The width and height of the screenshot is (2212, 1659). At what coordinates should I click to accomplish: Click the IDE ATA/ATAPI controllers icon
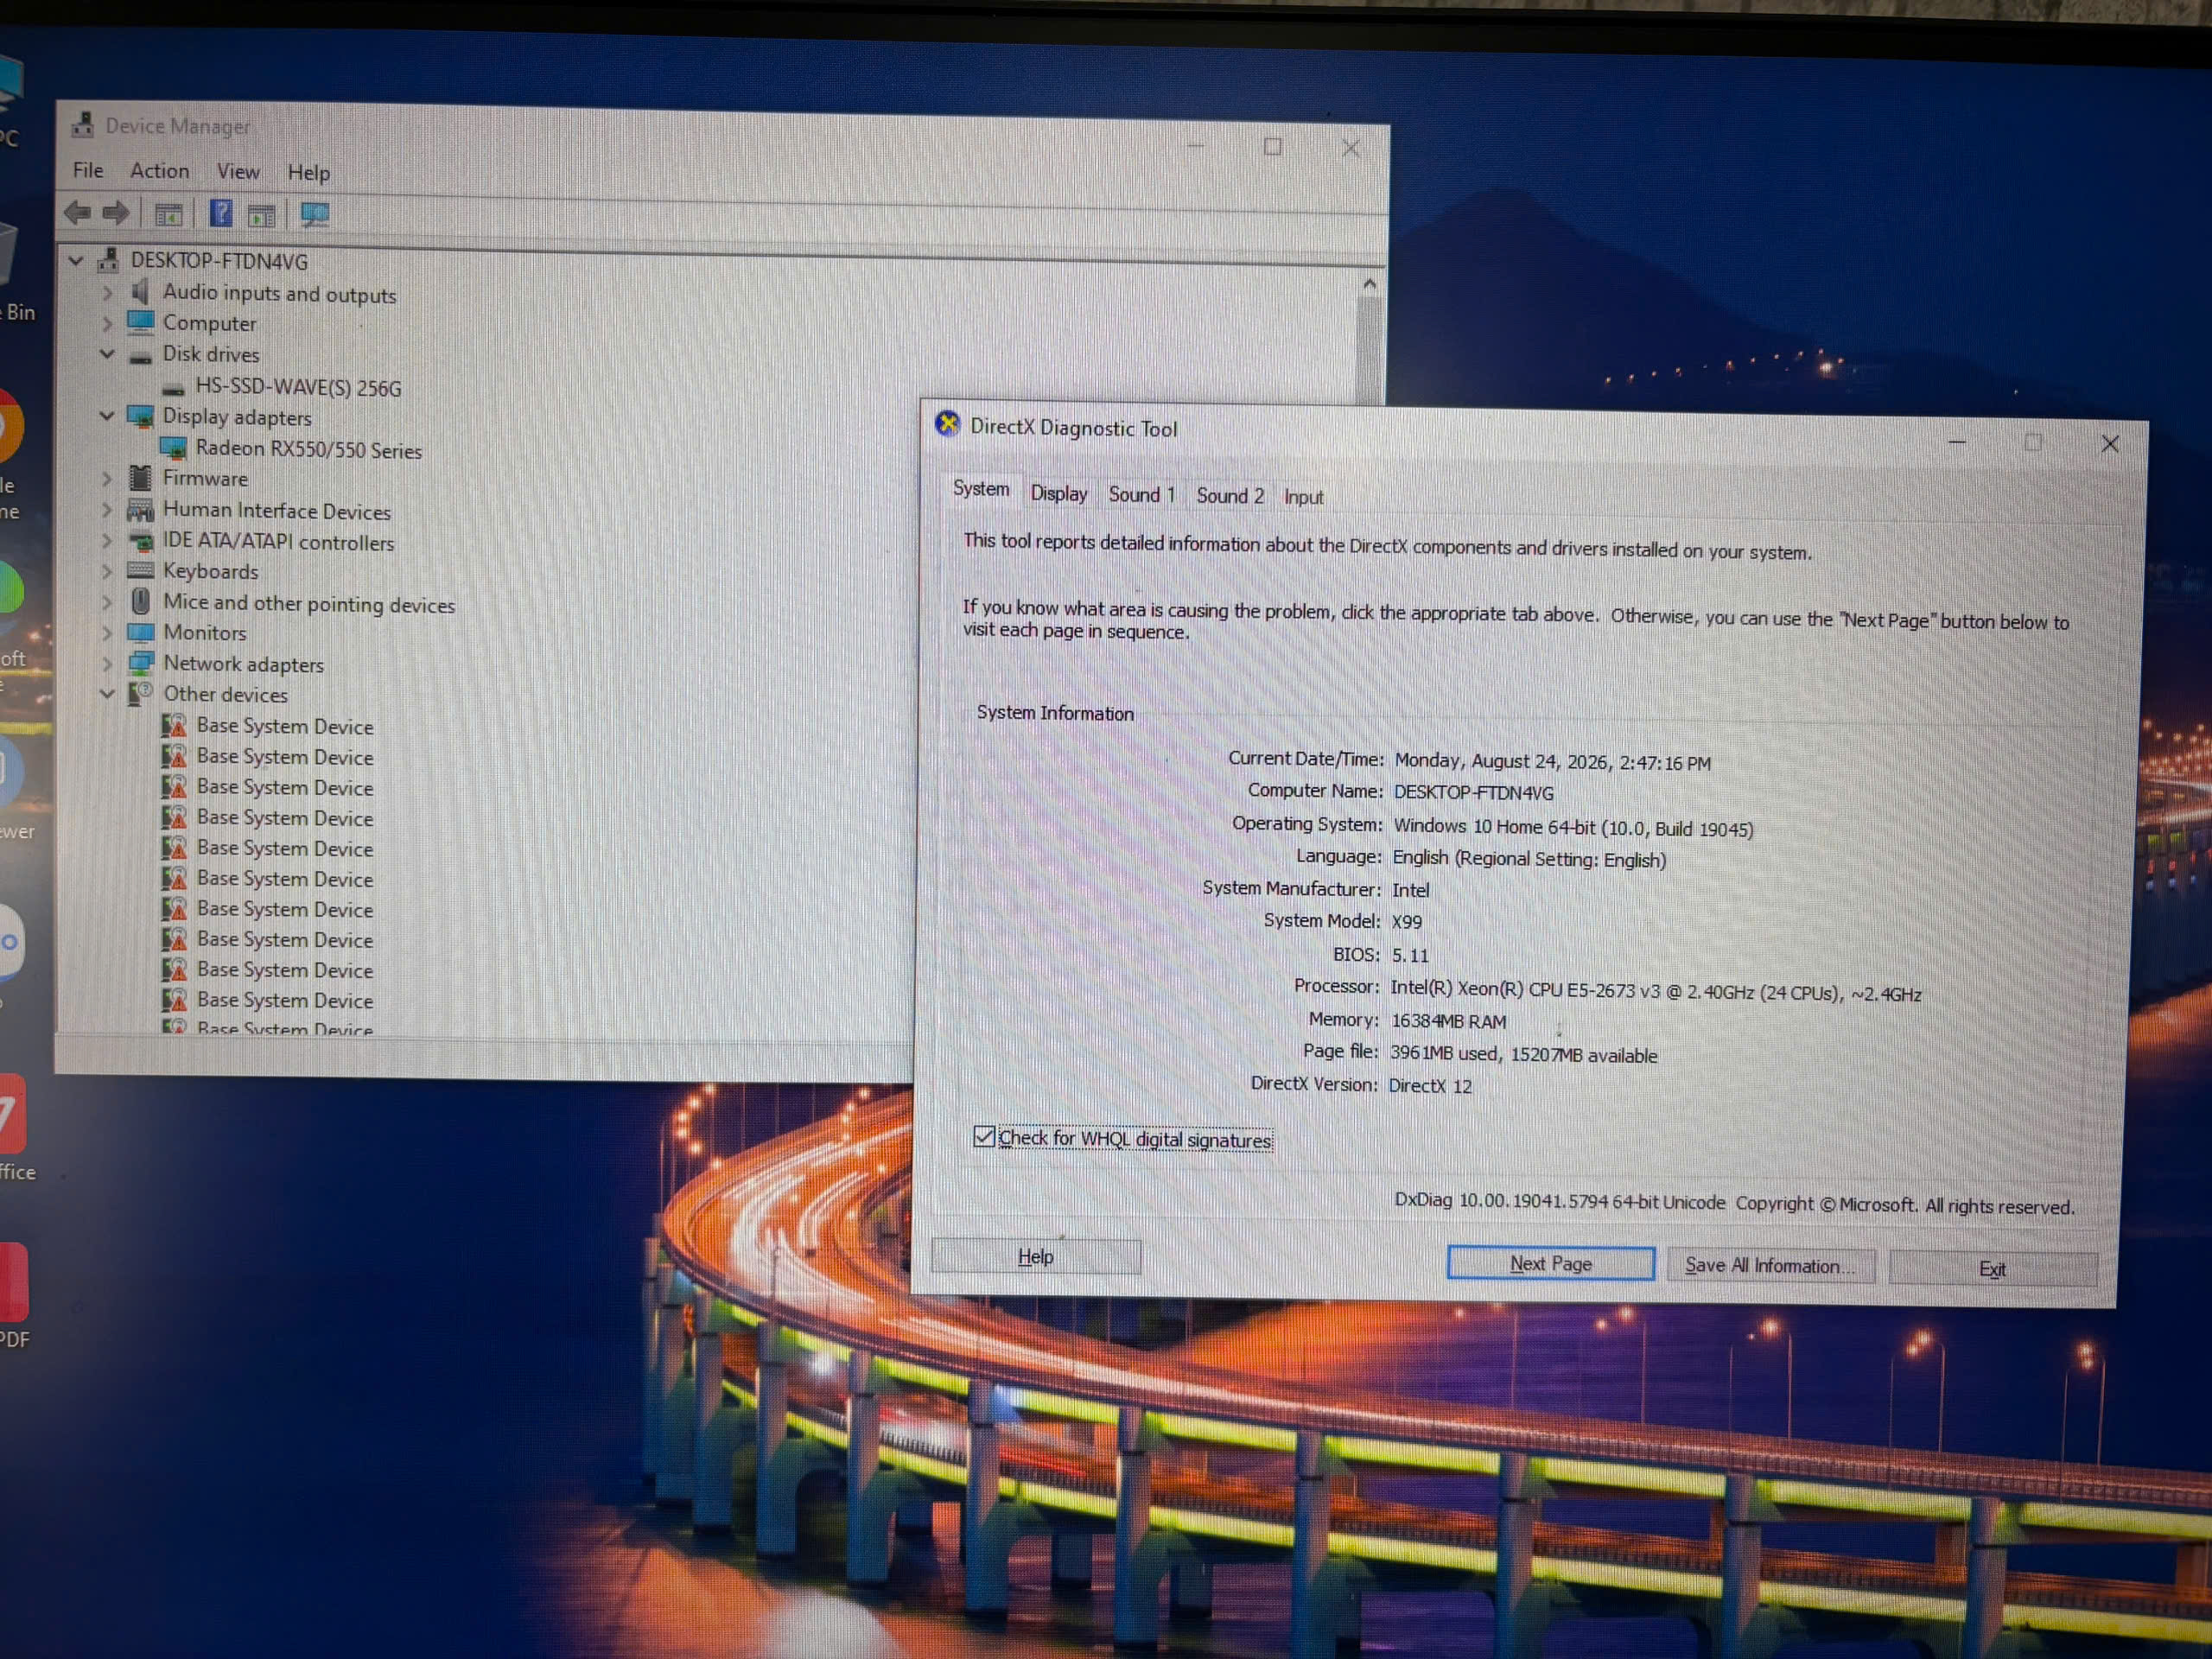point(142,541)
